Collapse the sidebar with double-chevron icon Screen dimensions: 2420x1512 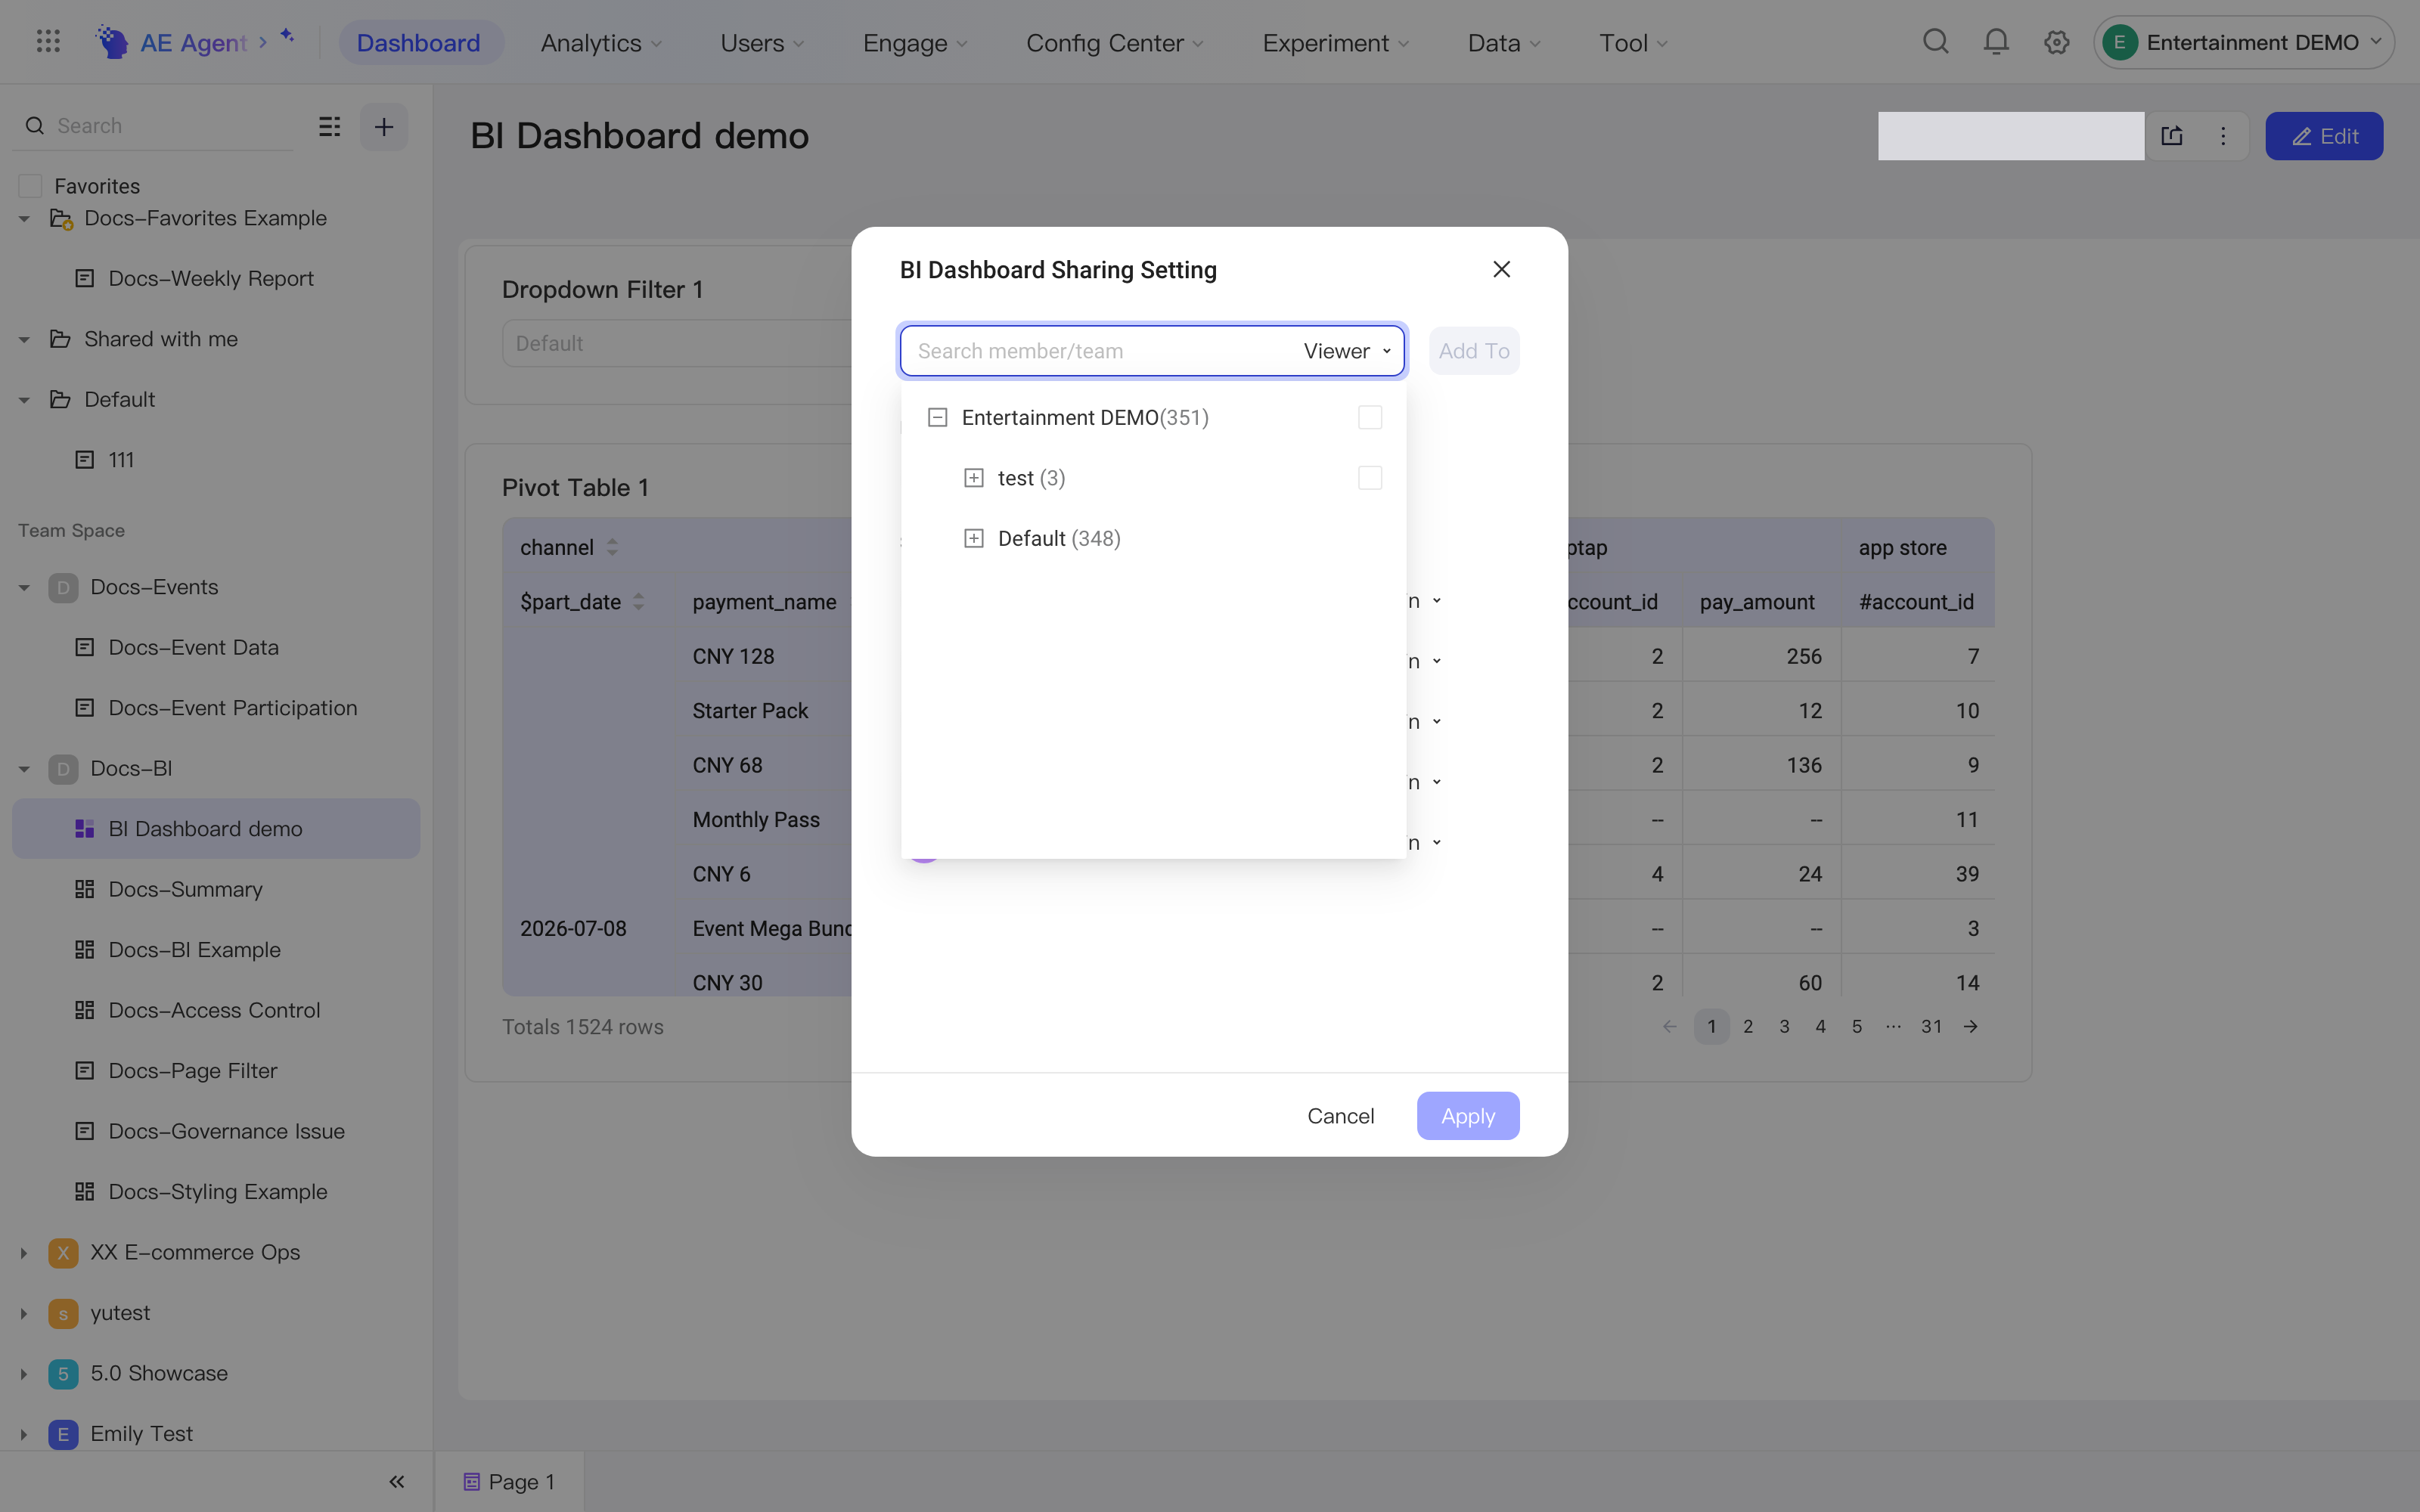tap(397, 1481)
